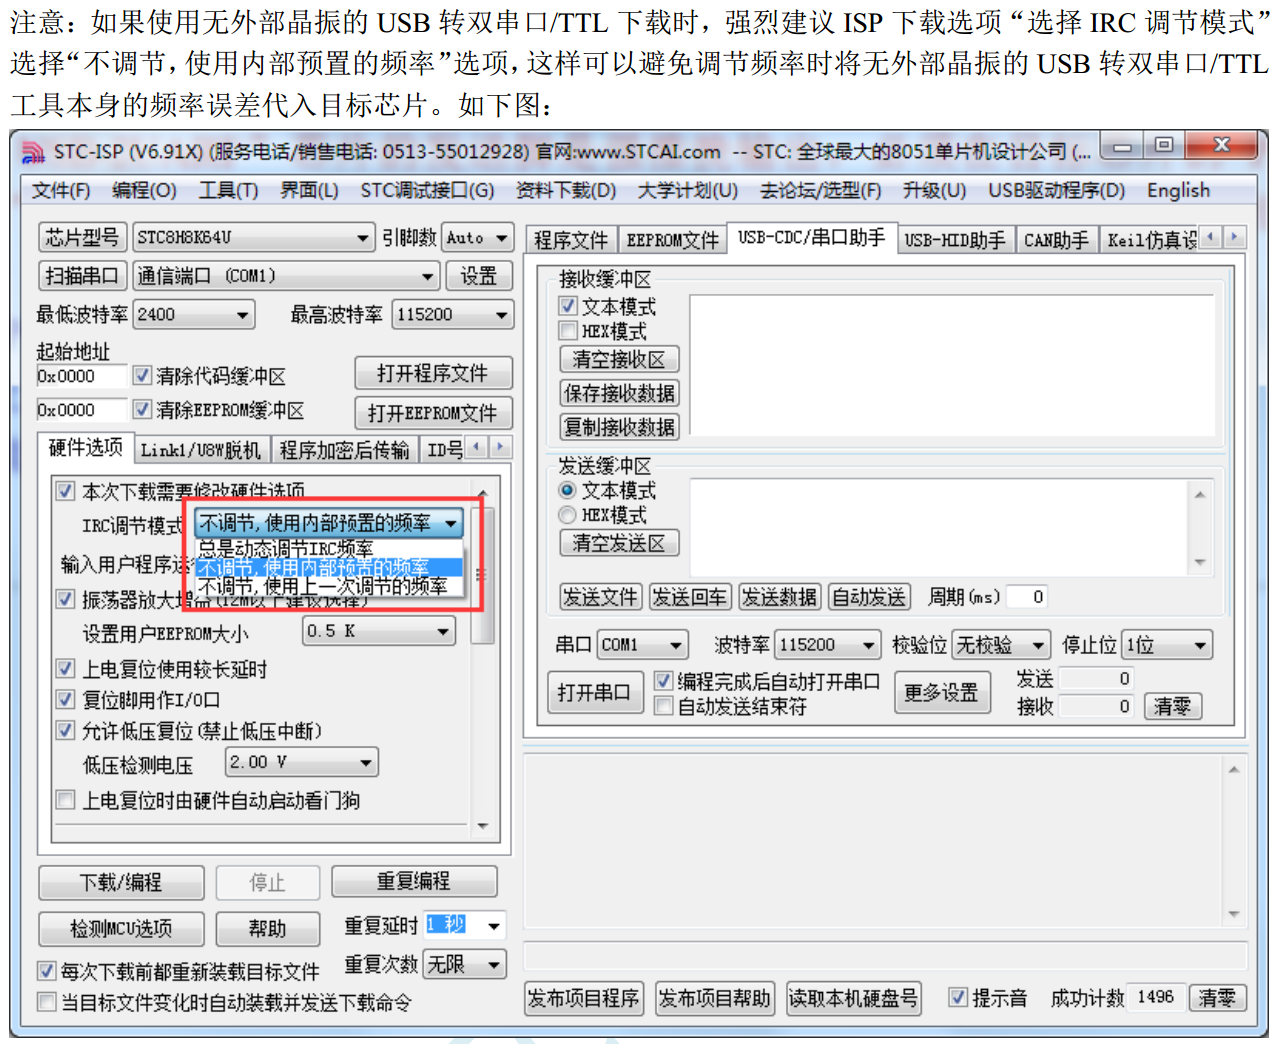Click 检测MCU选项 button

[x=121, y=929]
